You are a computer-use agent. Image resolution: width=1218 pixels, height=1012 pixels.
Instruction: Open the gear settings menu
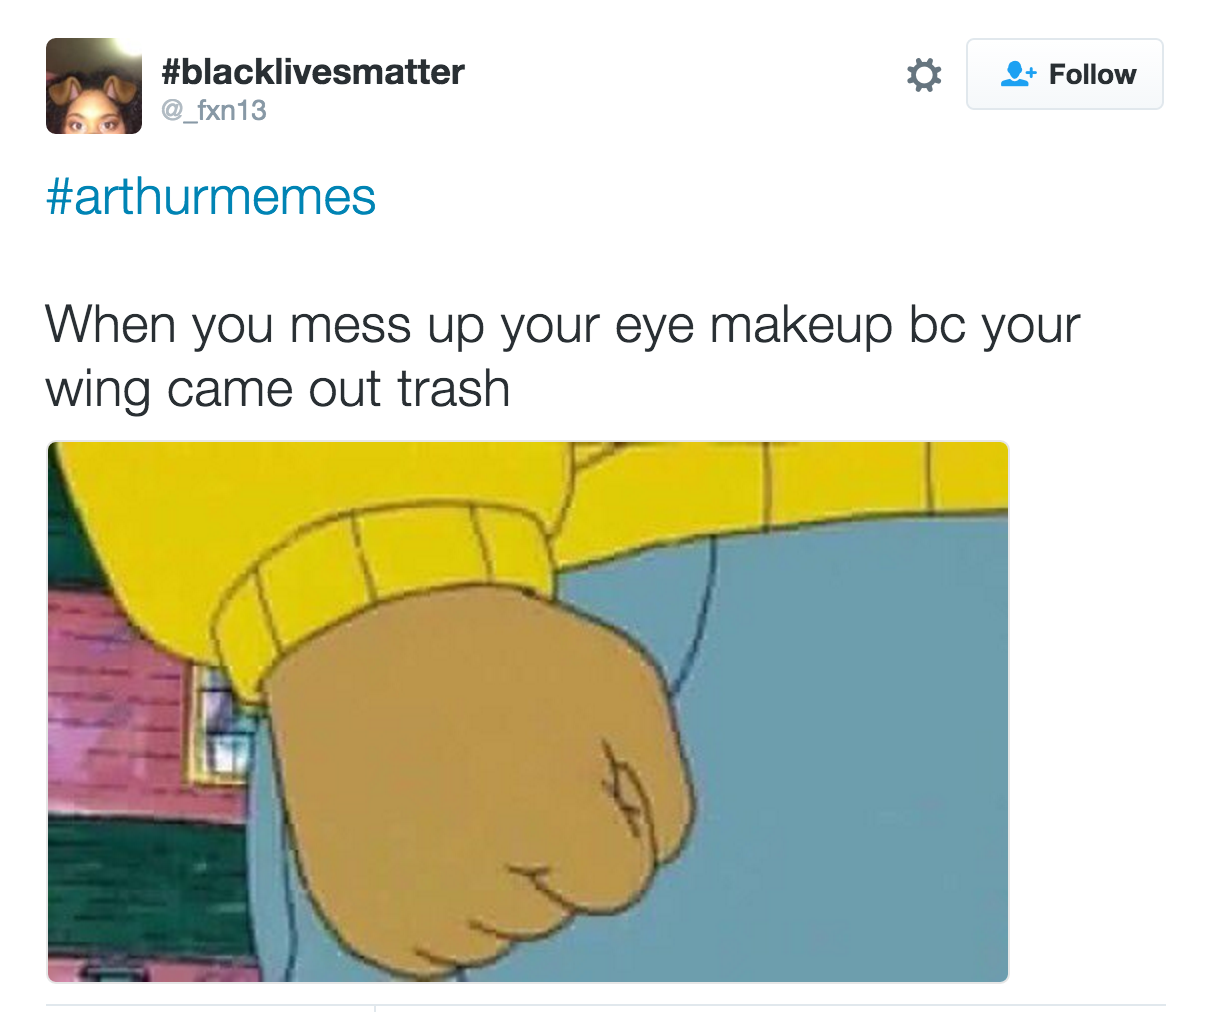923,75
